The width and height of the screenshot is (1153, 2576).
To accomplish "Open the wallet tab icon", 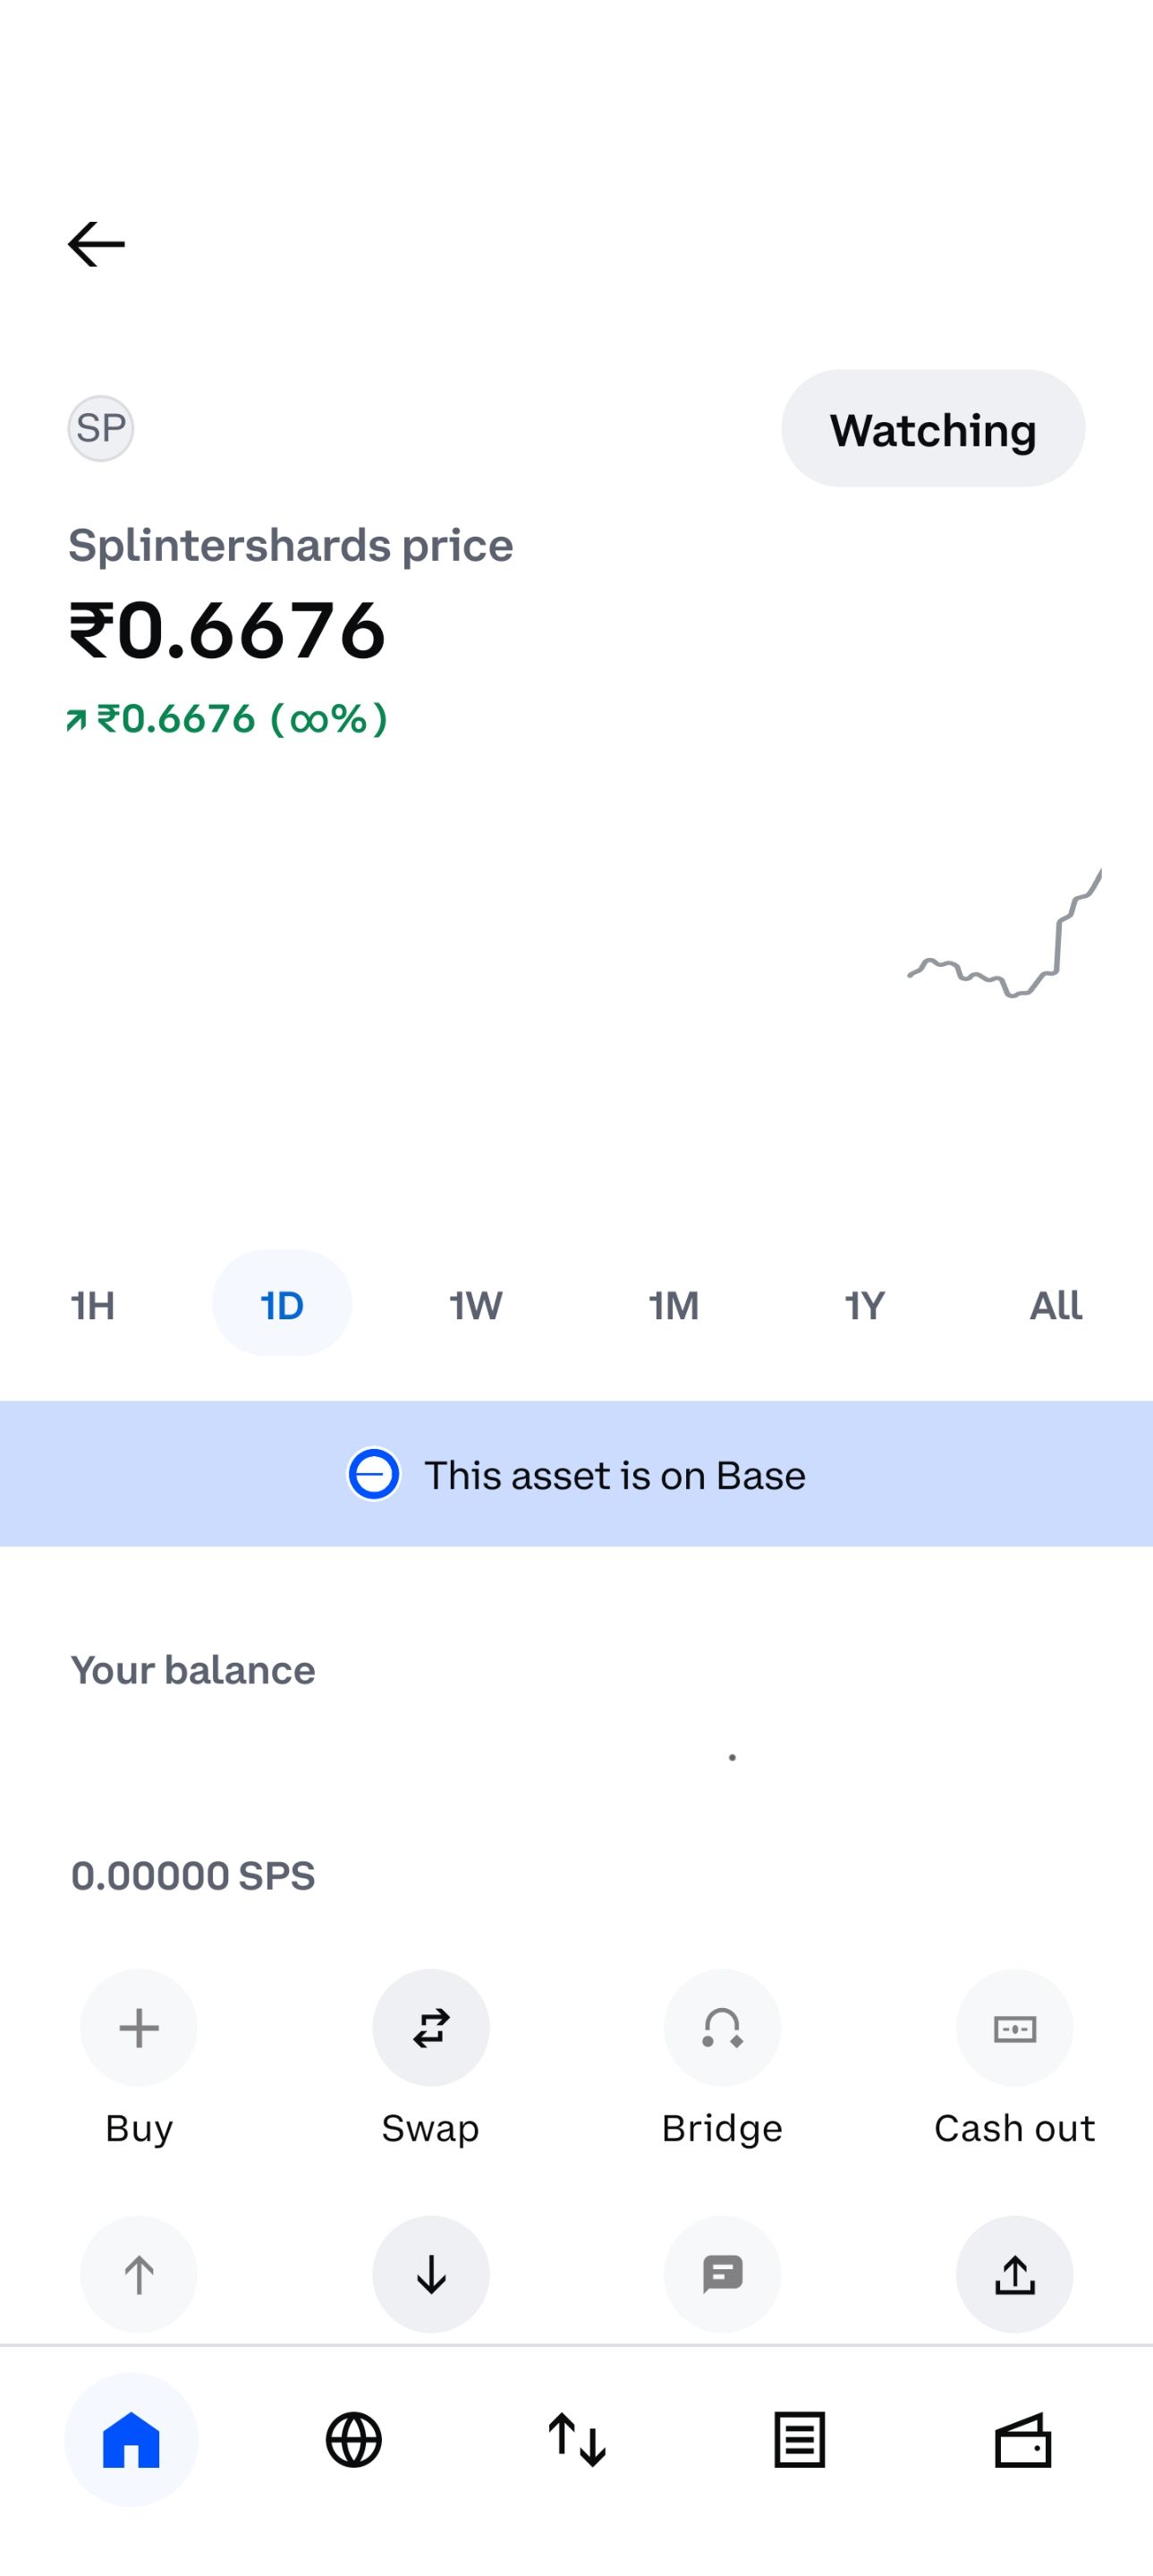I will (1023, 2440).
